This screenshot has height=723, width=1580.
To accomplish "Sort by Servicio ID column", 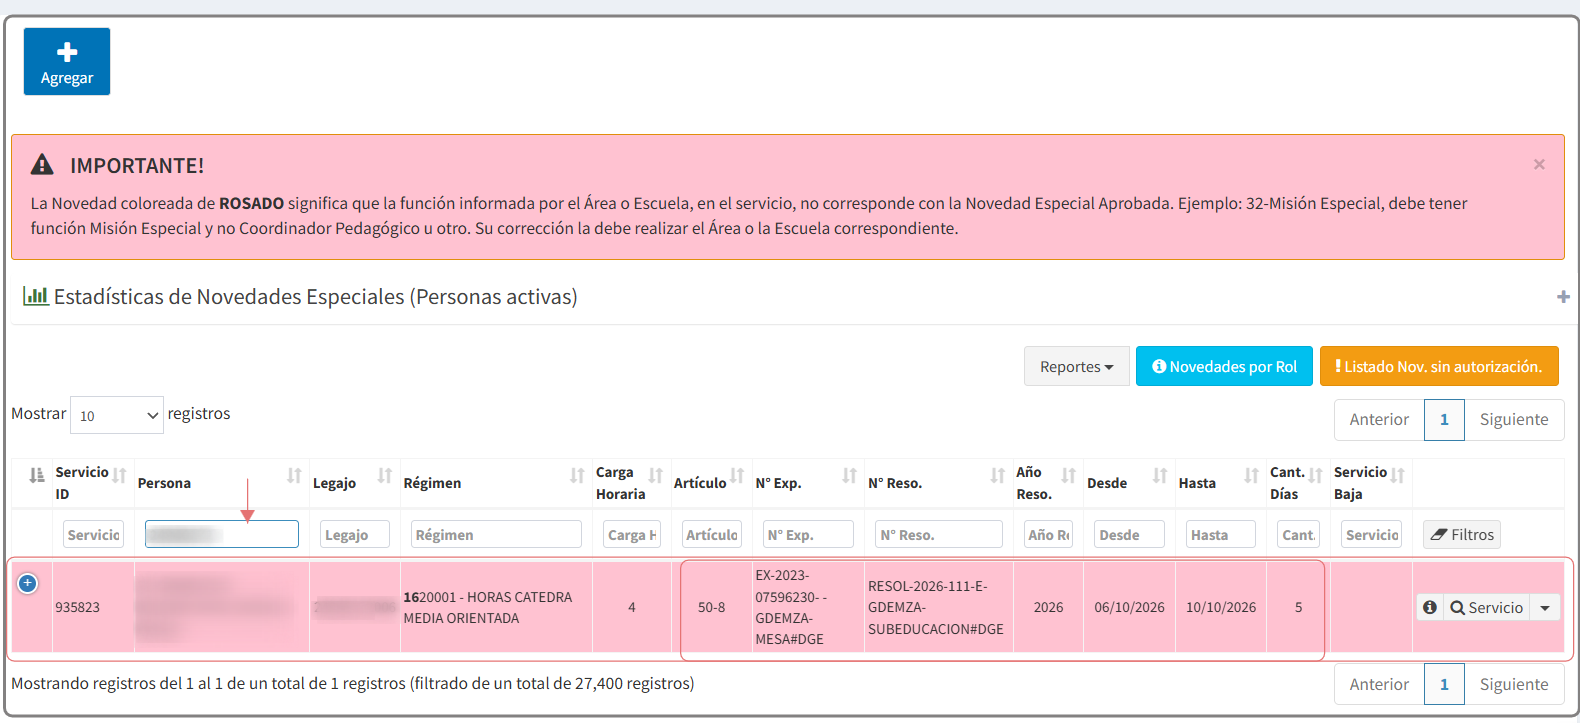I will click(x=91, y=483).
